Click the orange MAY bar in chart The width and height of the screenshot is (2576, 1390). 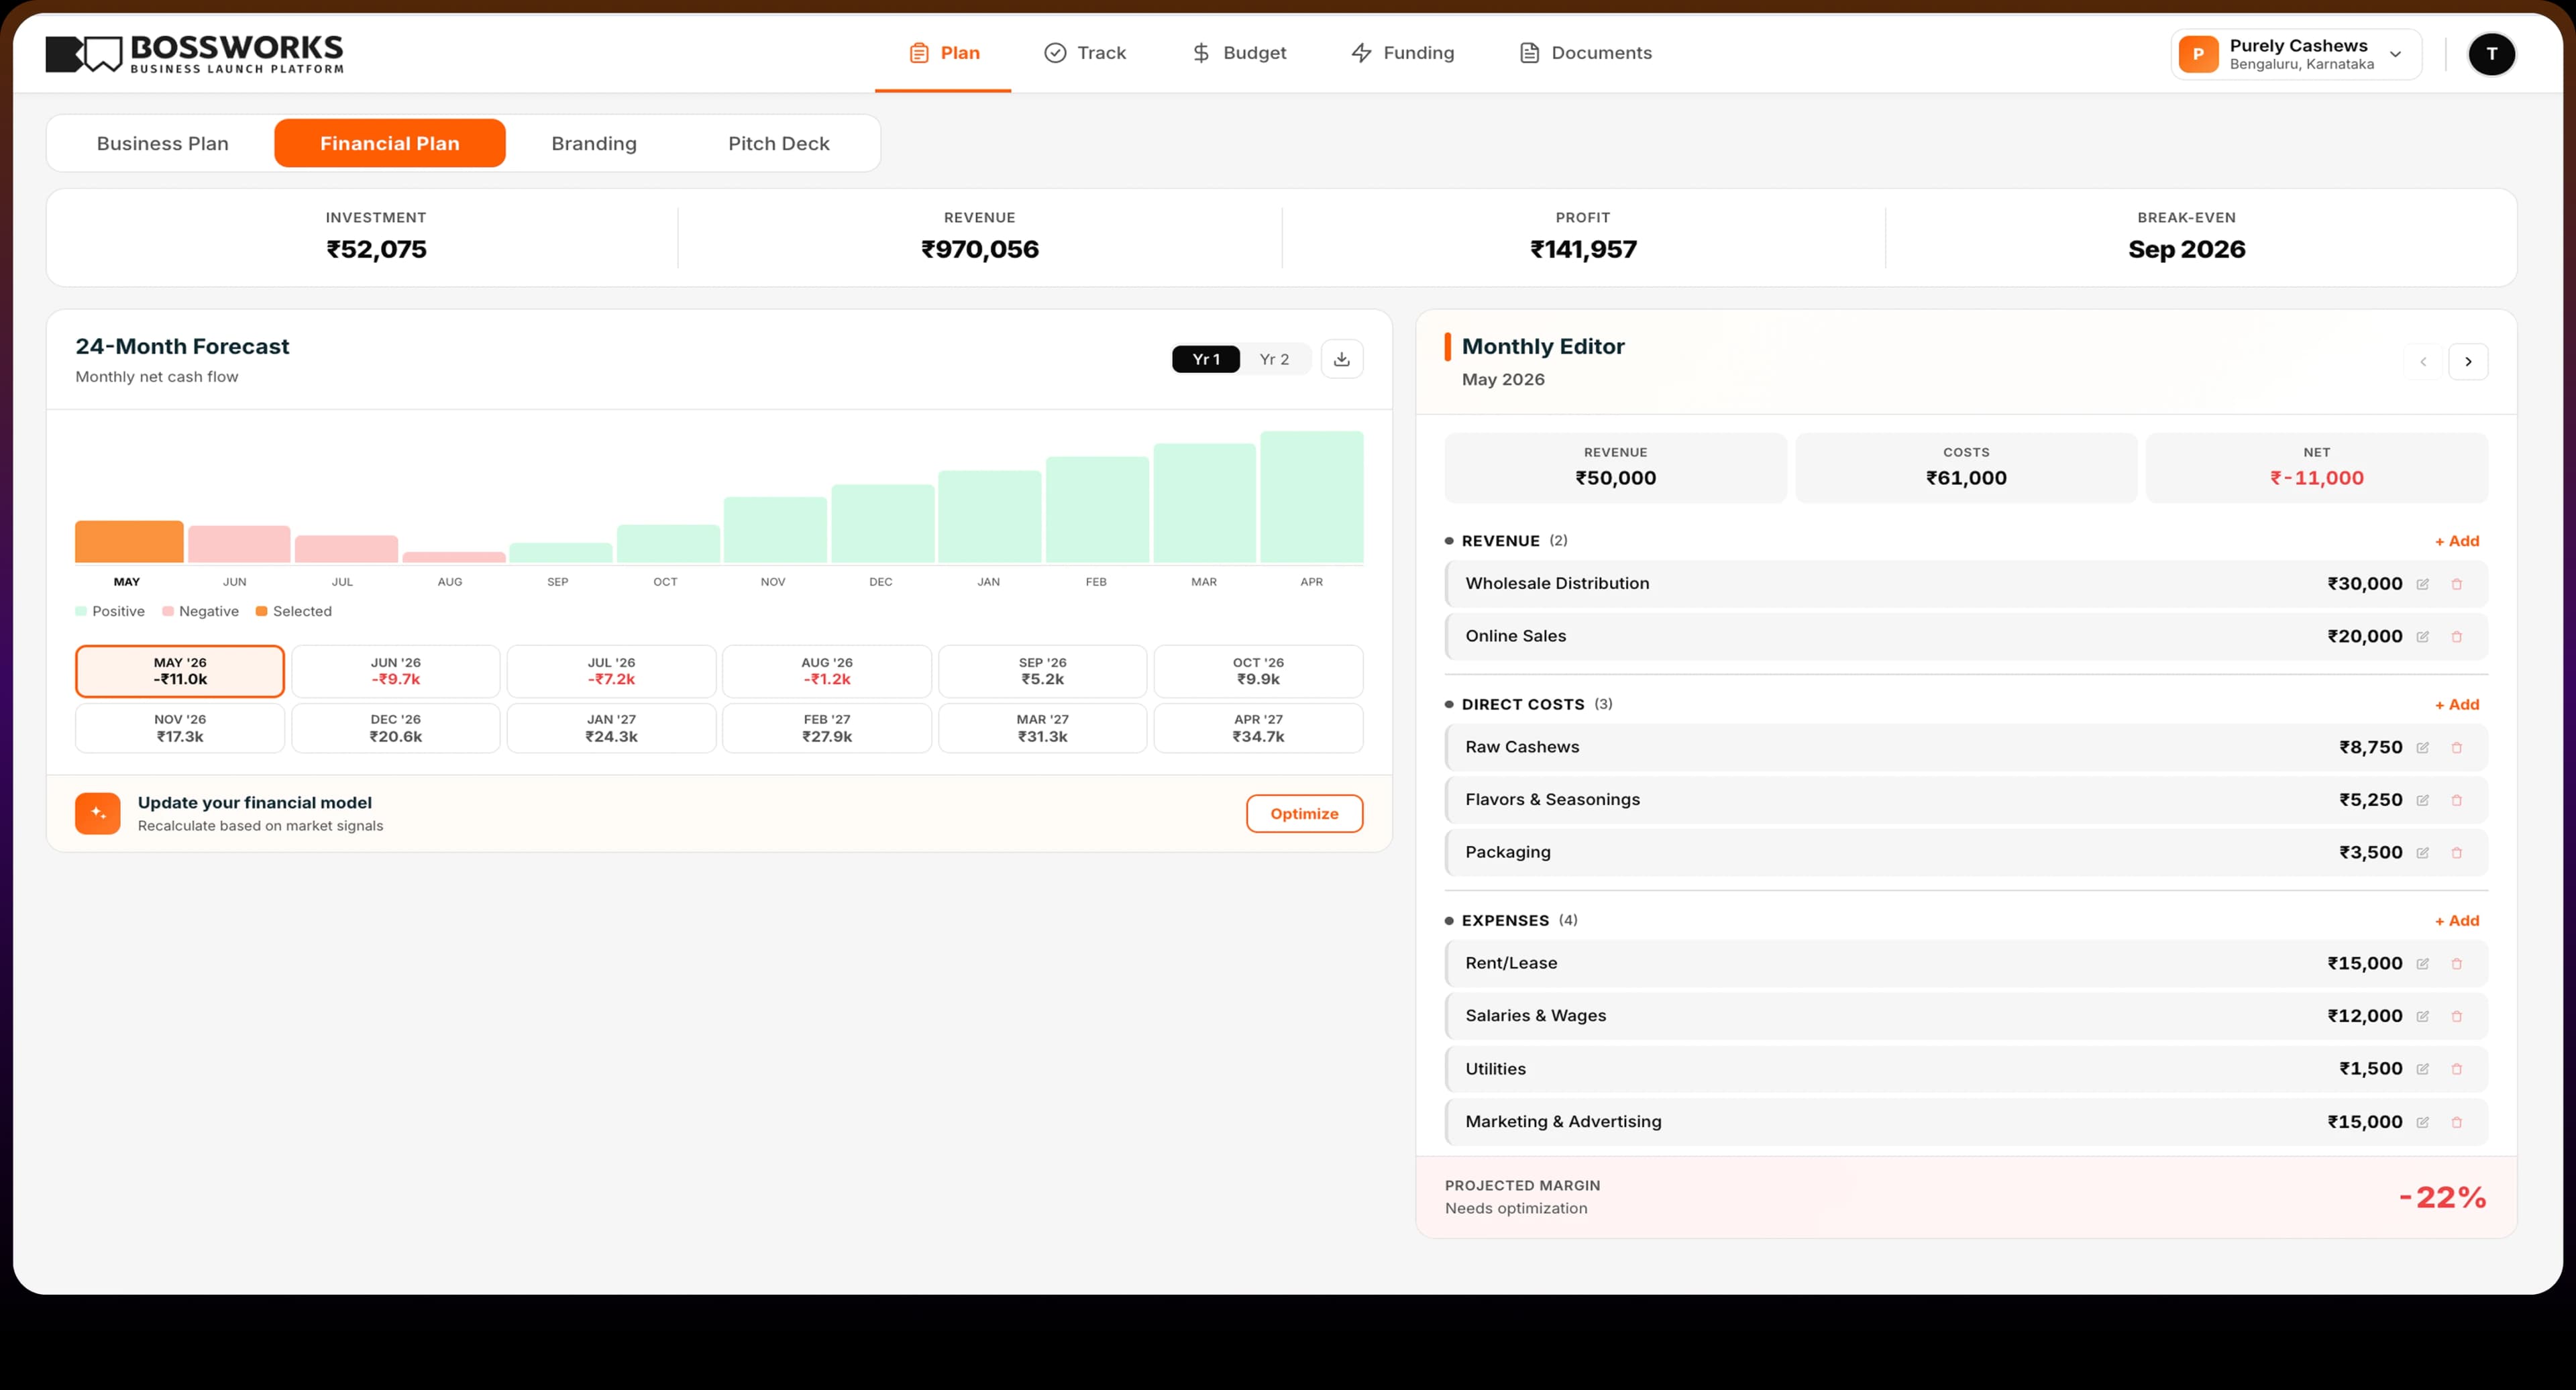[x=129, y=542]
